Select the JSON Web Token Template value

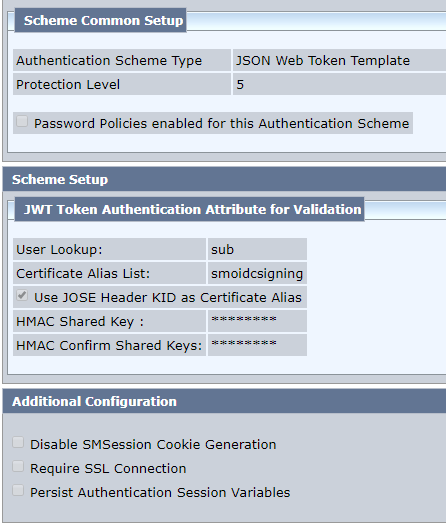point(323,61)
